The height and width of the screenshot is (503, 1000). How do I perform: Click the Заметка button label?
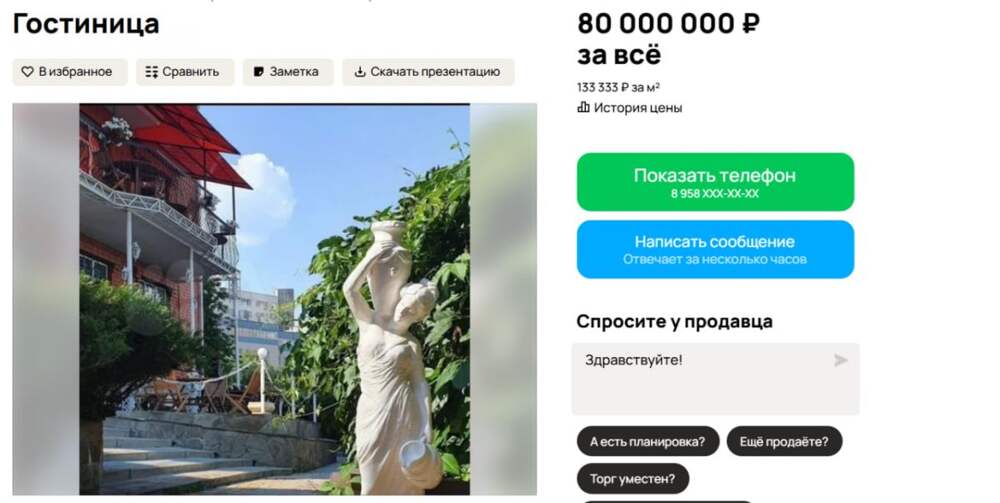(294, 72)
